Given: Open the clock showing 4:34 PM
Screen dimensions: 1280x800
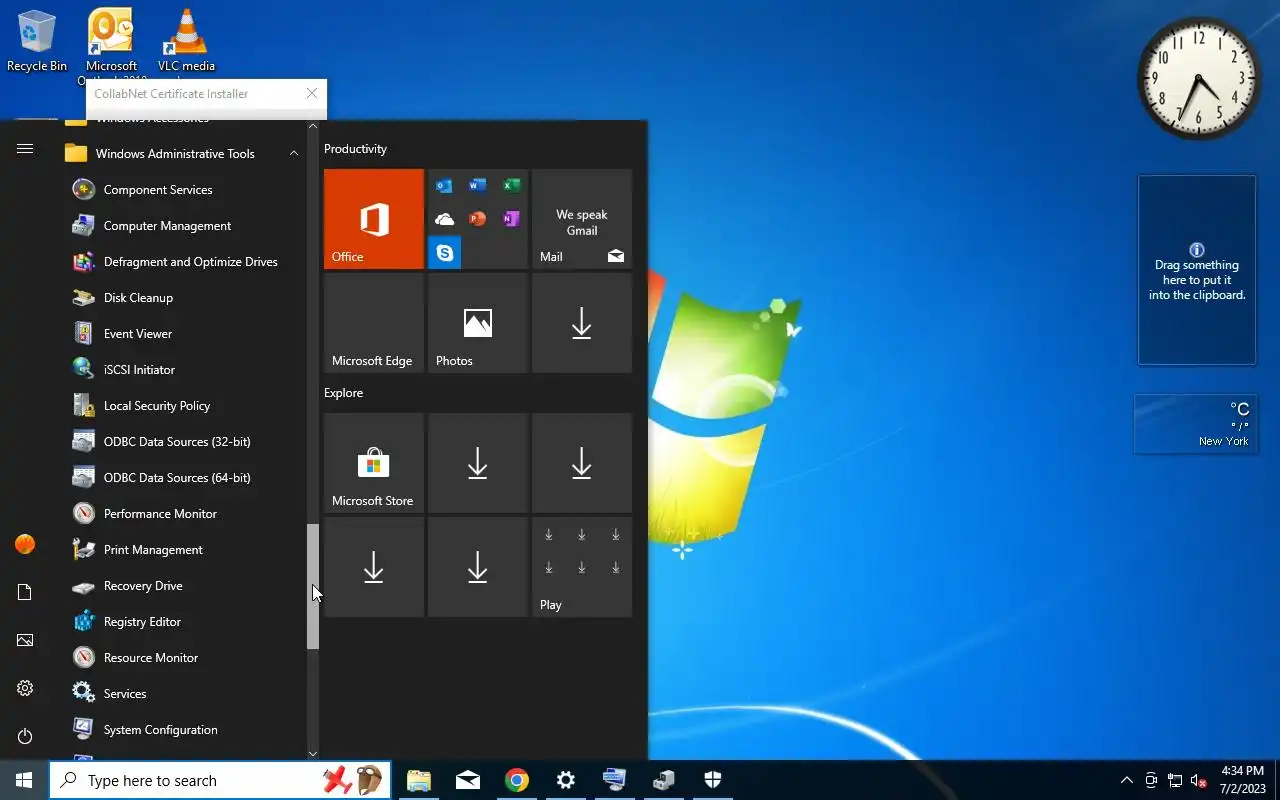Looking at the screenshot, I should point(1242,780).
